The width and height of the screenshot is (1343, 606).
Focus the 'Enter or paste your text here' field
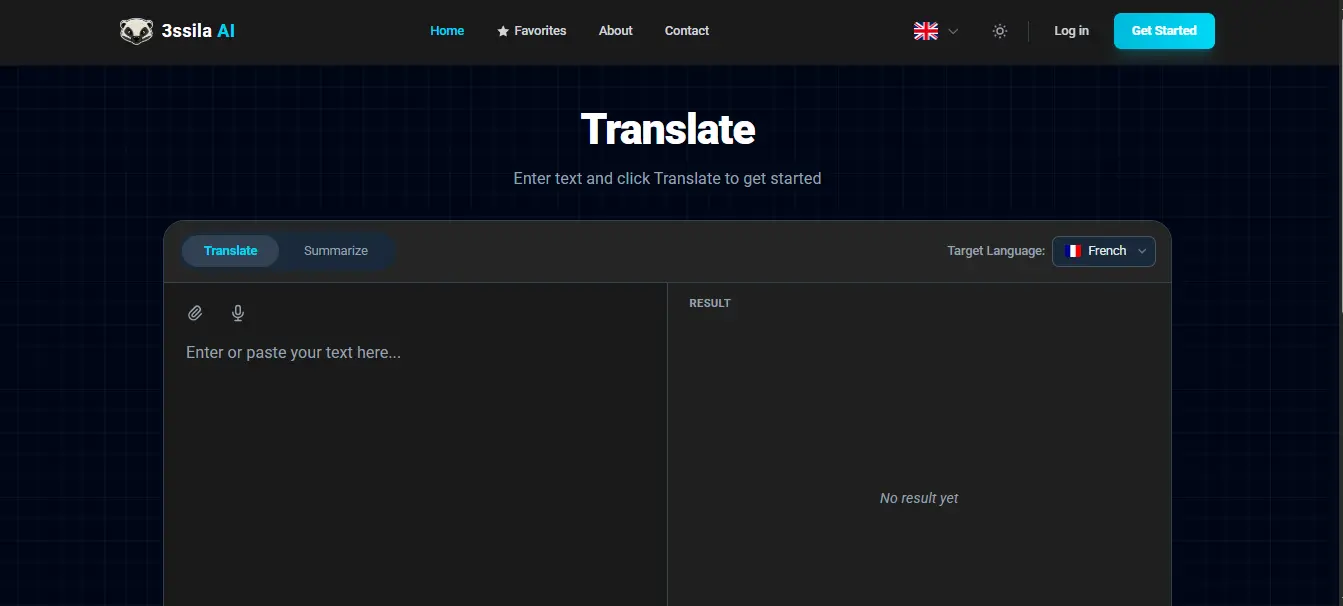415,470
